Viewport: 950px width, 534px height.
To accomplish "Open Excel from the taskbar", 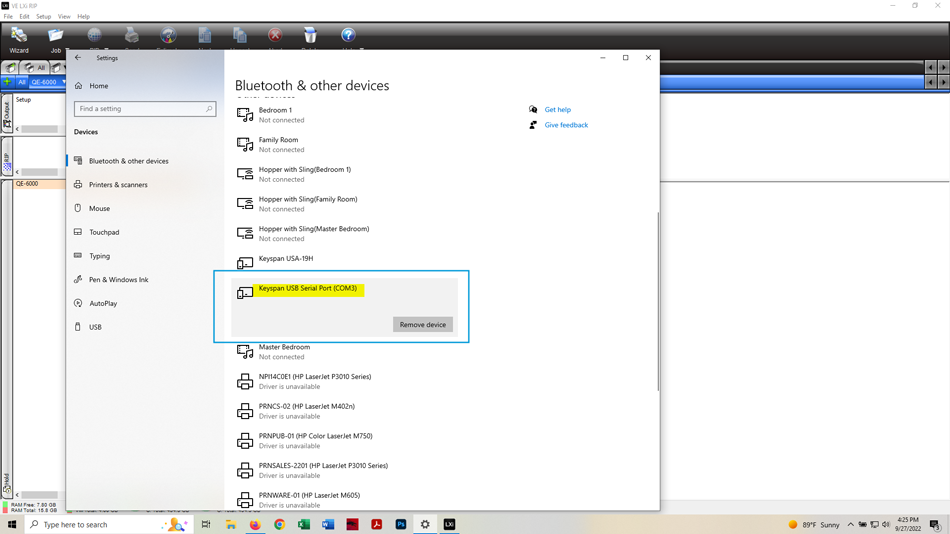I will 304,524.
